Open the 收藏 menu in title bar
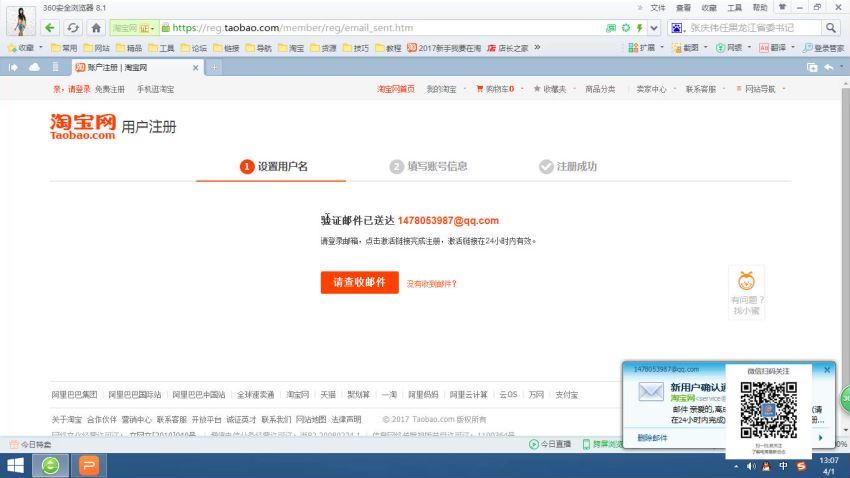Screen dimensions: 850x478 pyautogui.click(x=709, y=8)
